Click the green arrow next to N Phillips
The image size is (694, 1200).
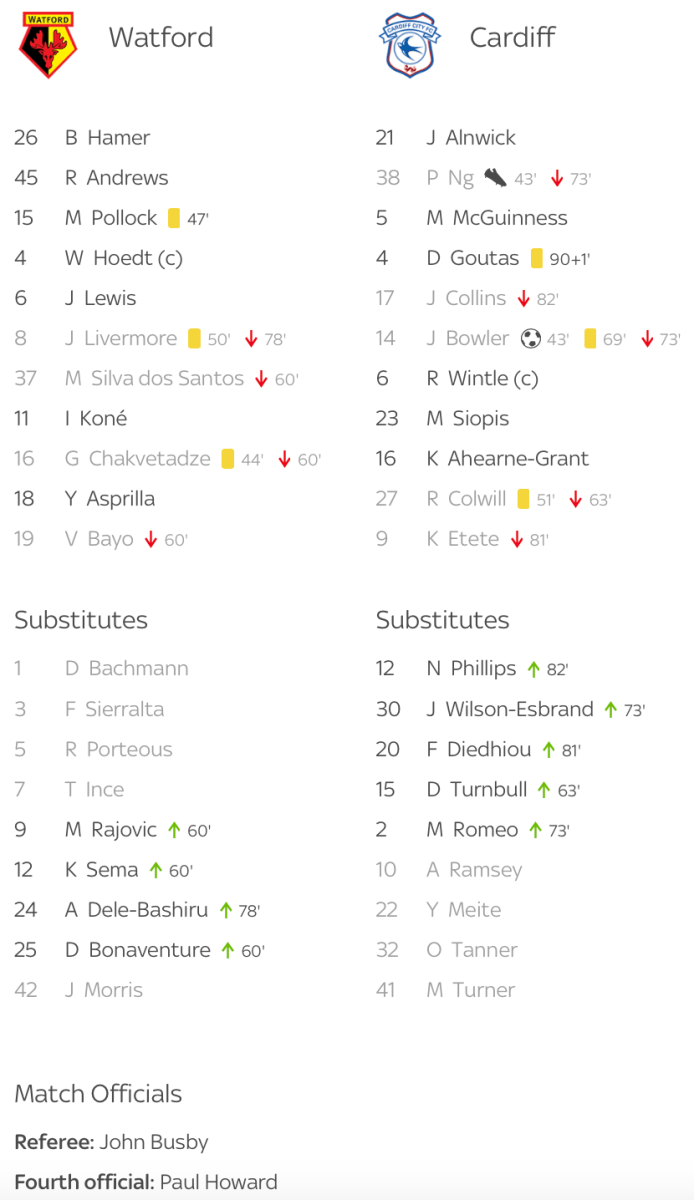533,669
